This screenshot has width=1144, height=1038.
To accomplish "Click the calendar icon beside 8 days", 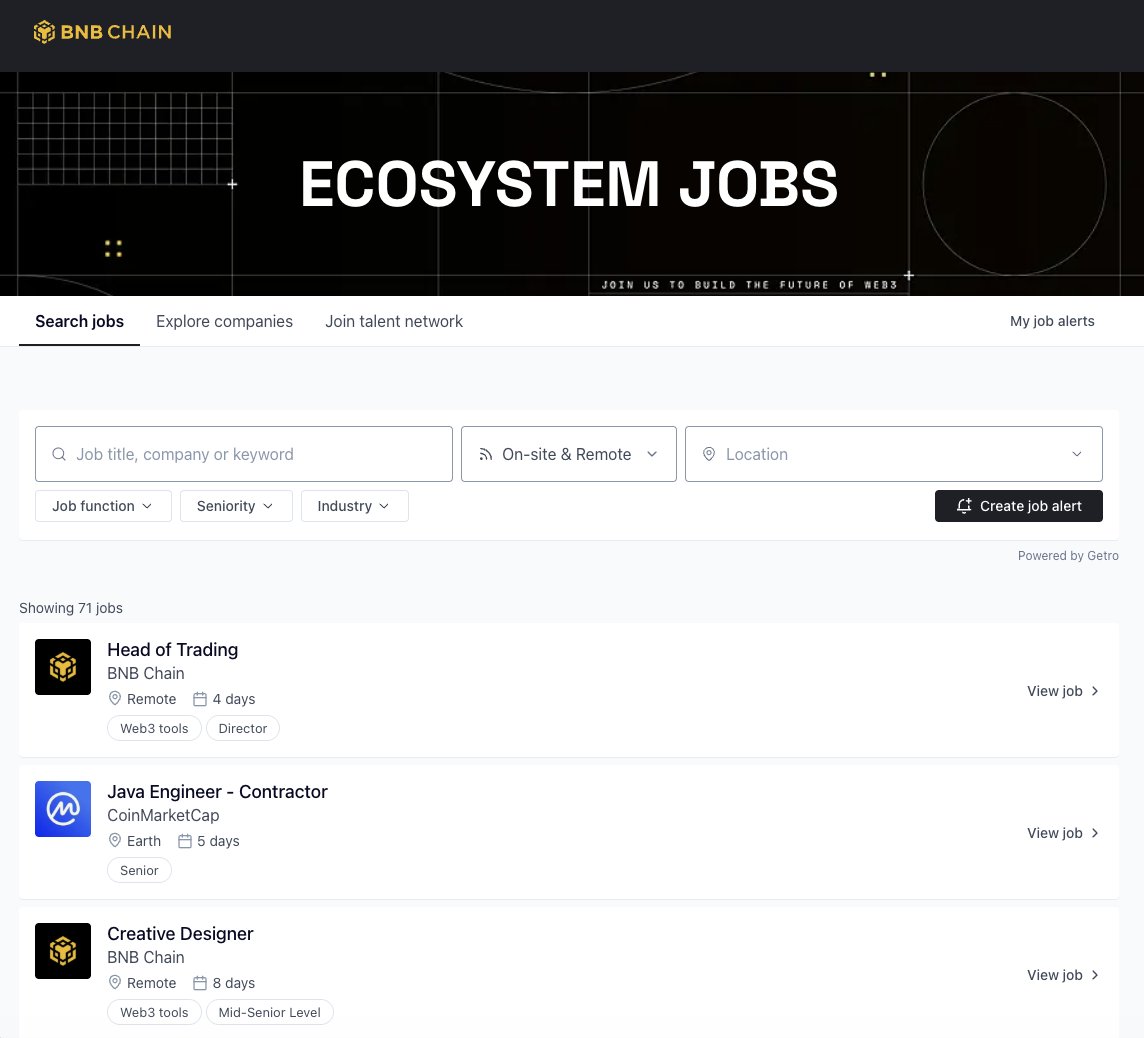I will tap(200, 983).
